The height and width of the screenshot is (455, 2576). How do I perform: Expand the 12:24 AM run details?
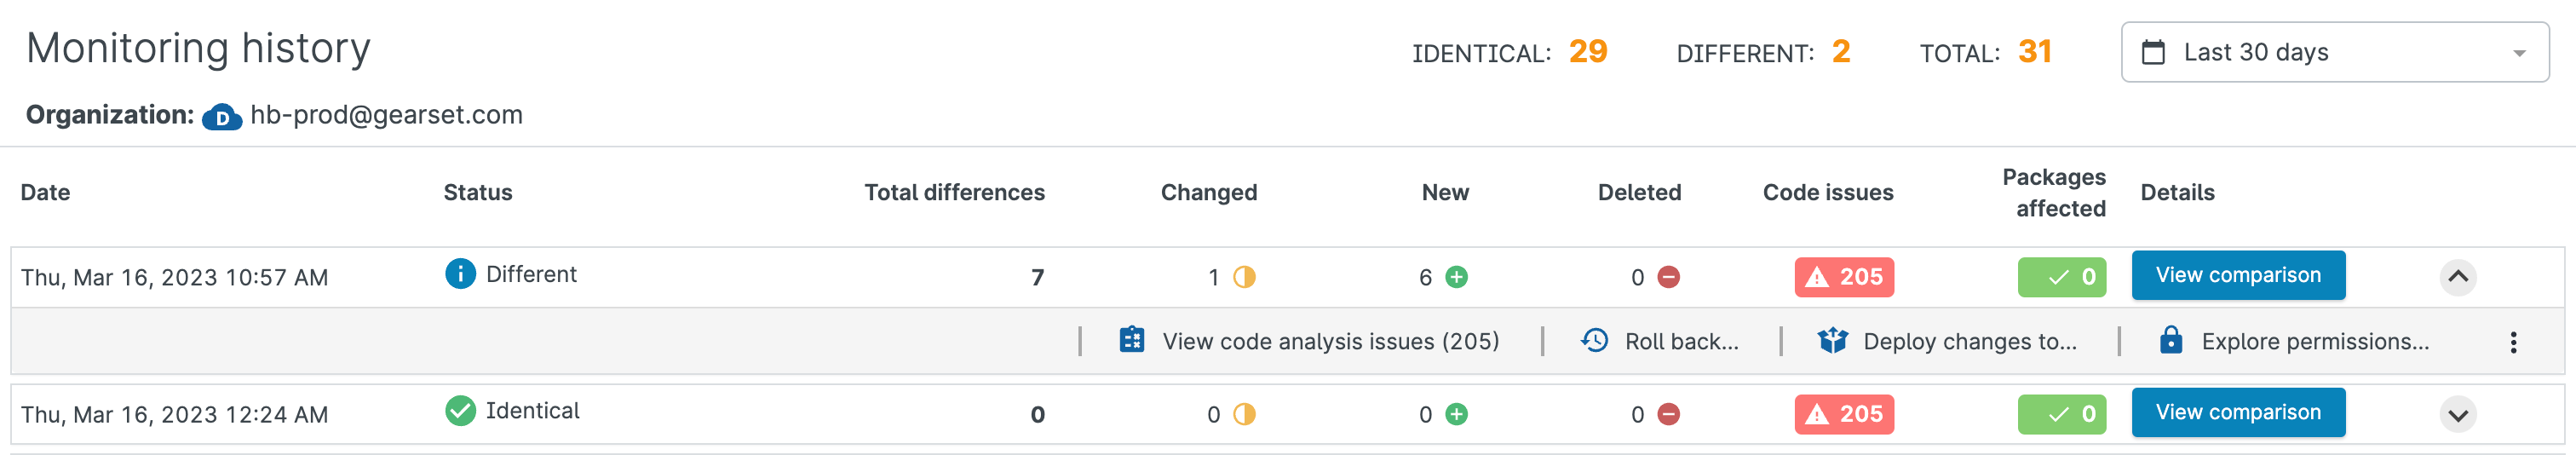click(x=2457, y=414)
